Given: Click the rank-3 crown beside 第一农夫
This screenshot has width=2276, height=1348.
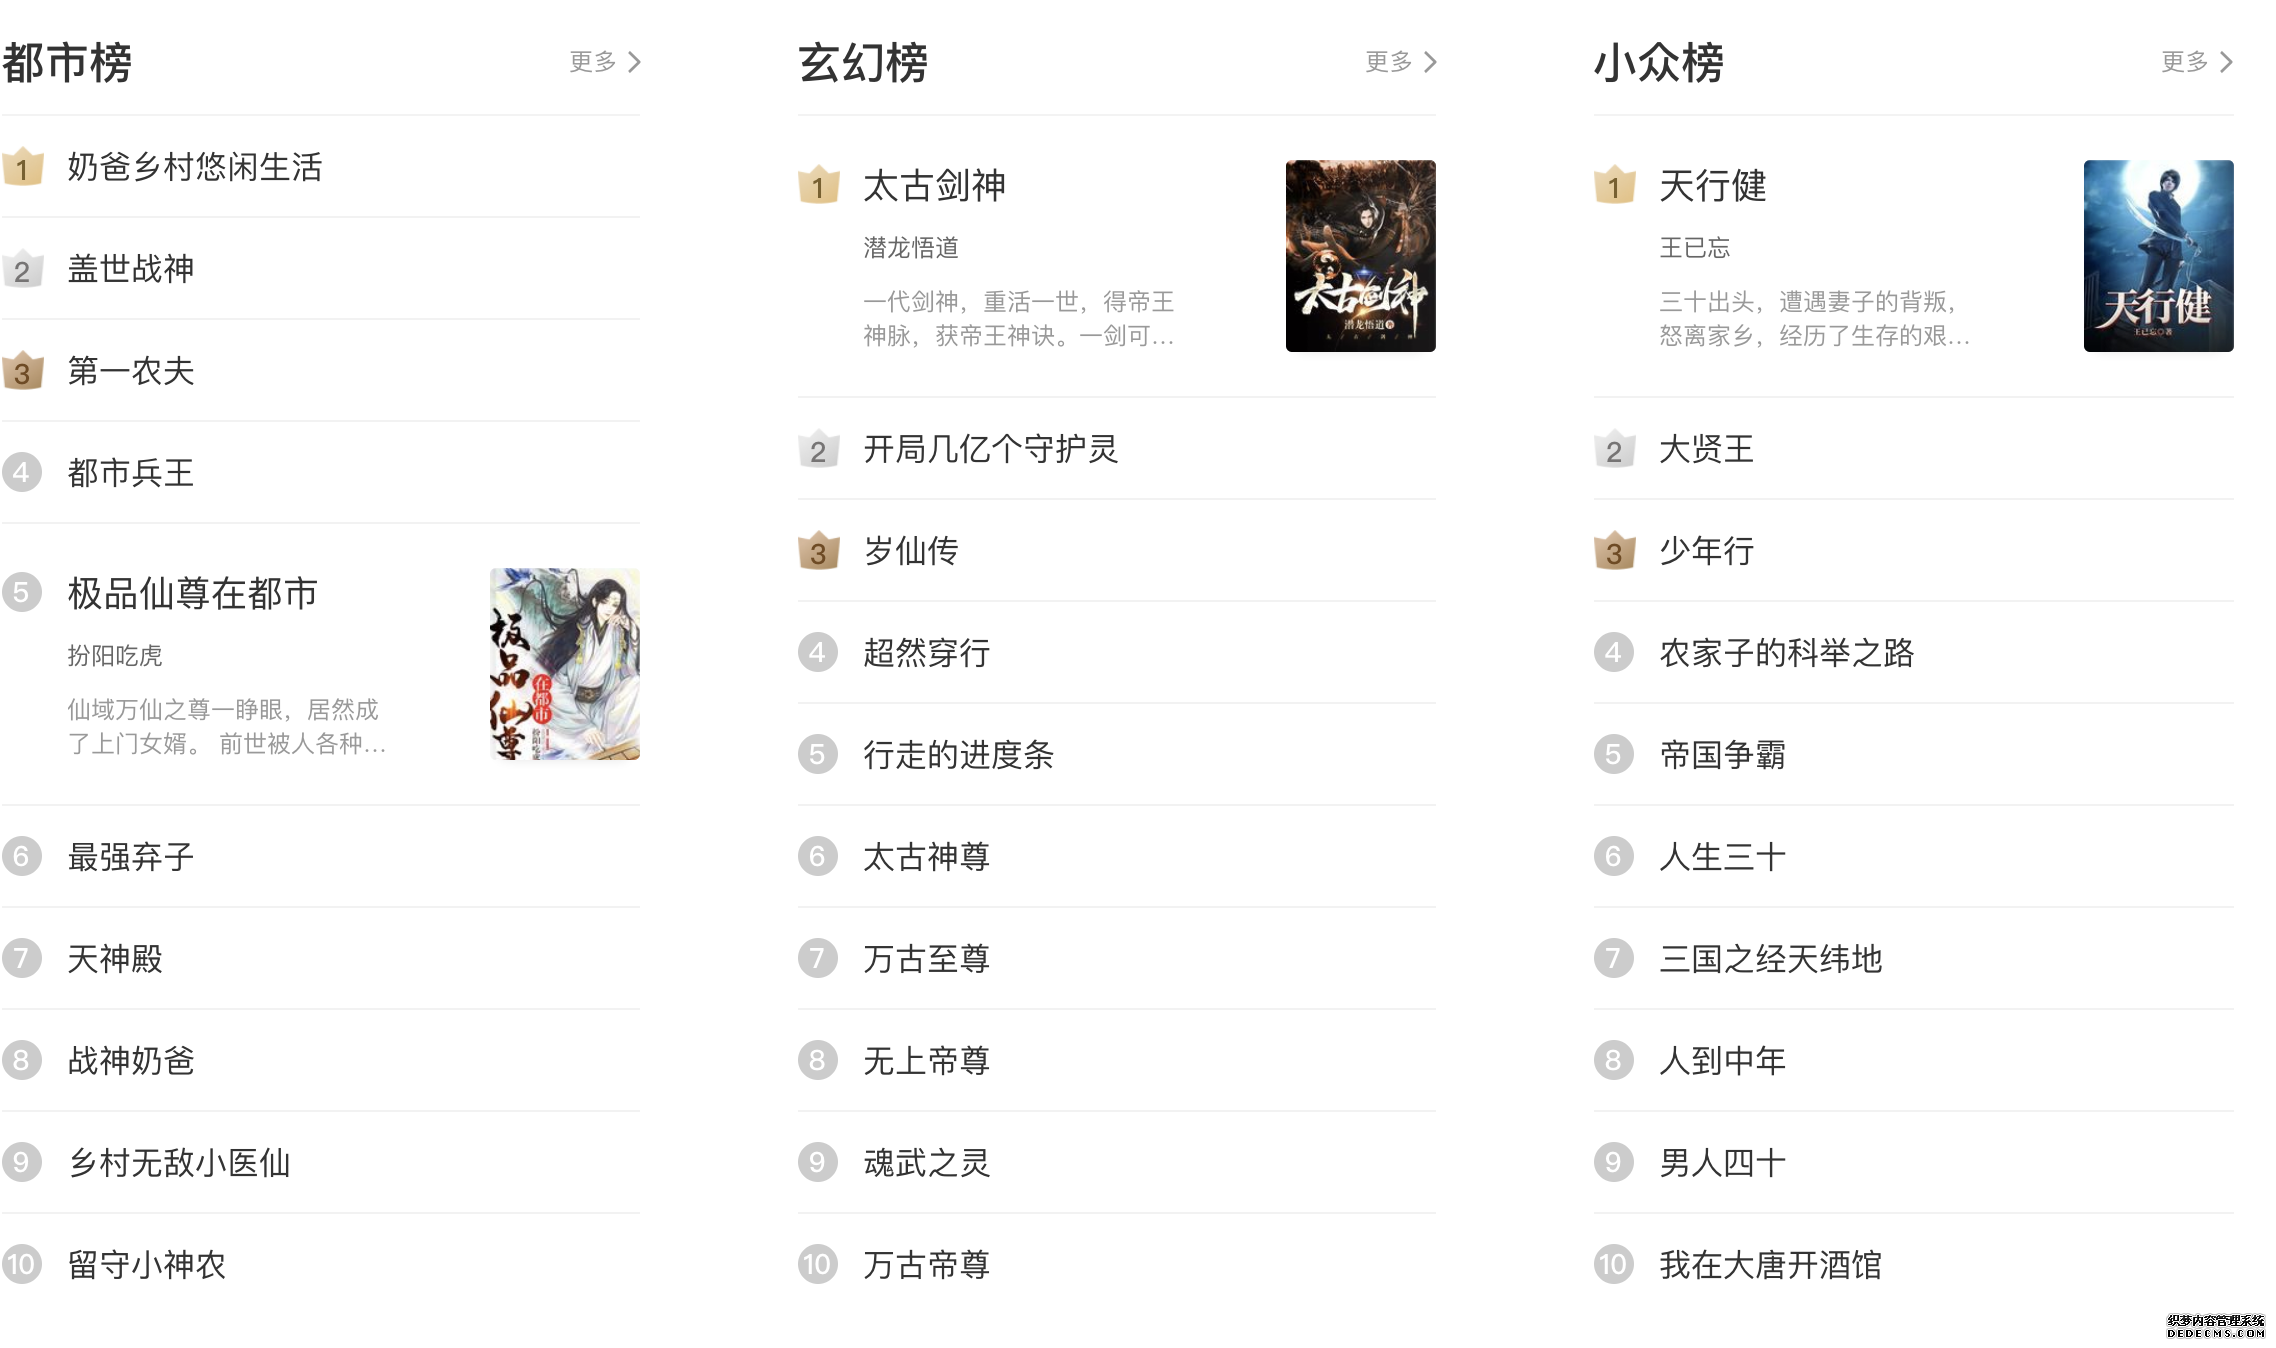Looking at the screenshot, I should click(22, 371).
